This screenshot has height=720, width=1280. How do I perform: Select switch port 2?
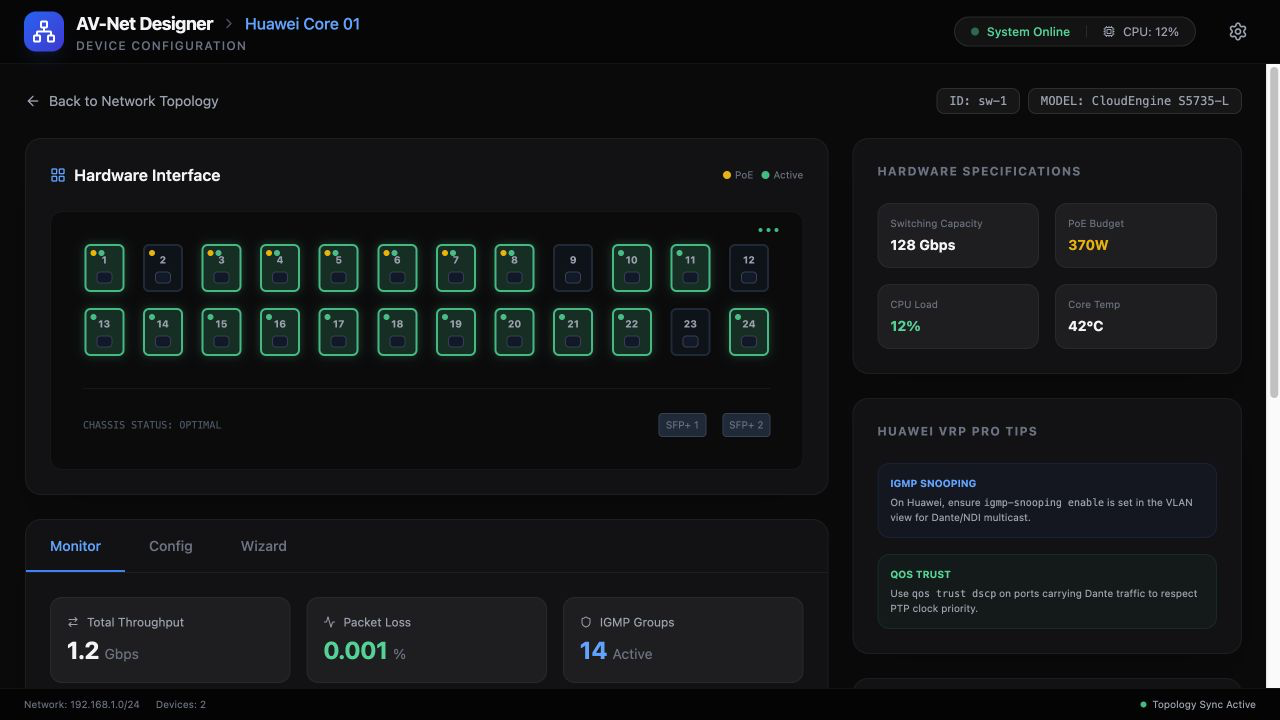pyautogui.click(x=163, y=268)
